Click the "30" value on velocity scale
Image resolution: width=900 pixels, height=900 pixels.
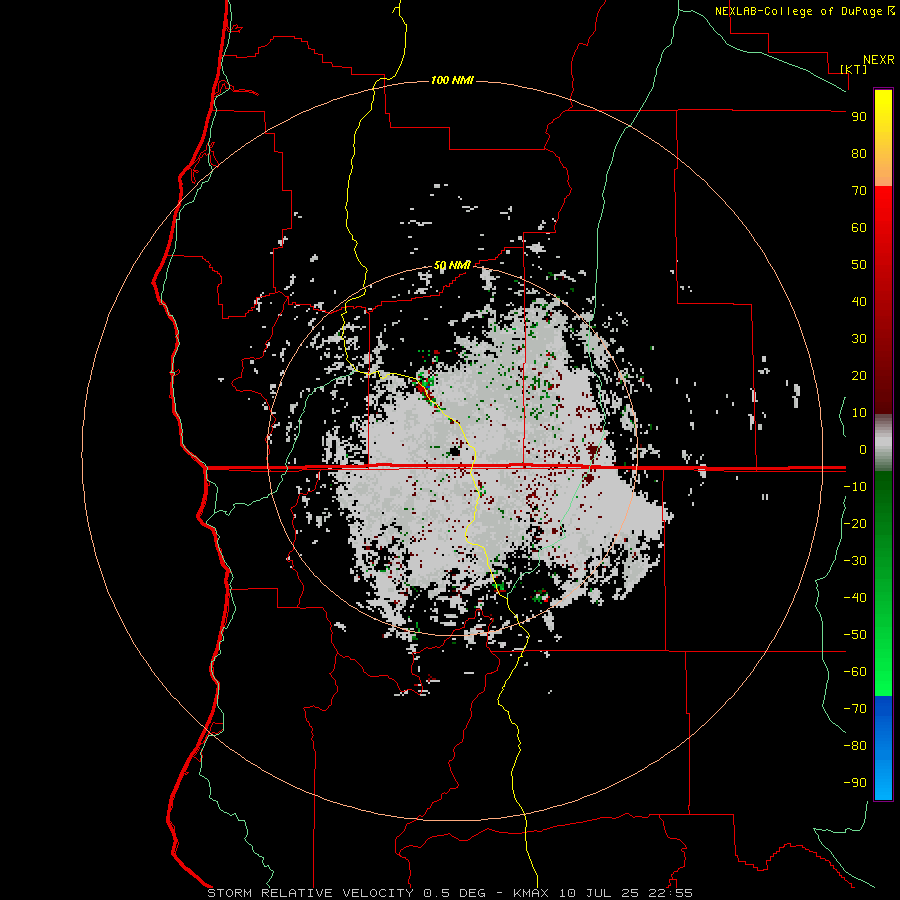click(x=859, y=339)
